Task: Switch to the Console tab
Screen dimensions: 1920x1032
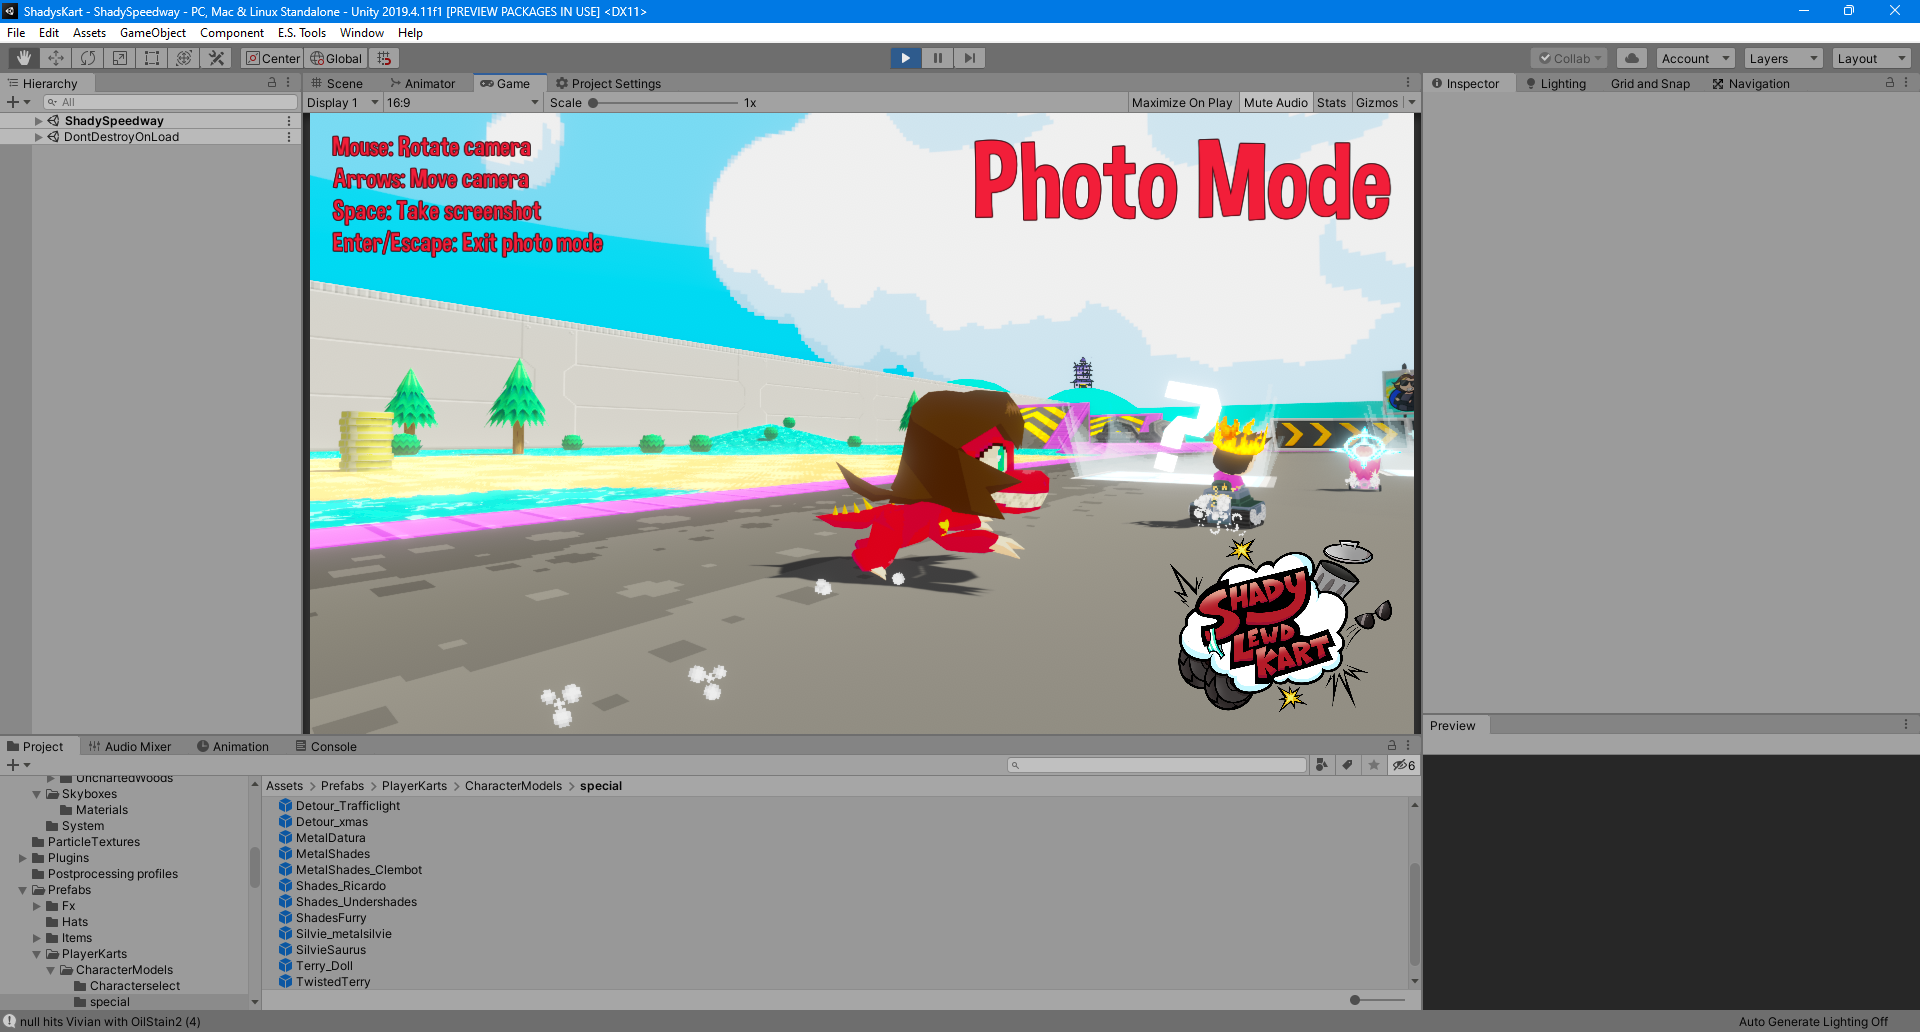Action: 326,746
